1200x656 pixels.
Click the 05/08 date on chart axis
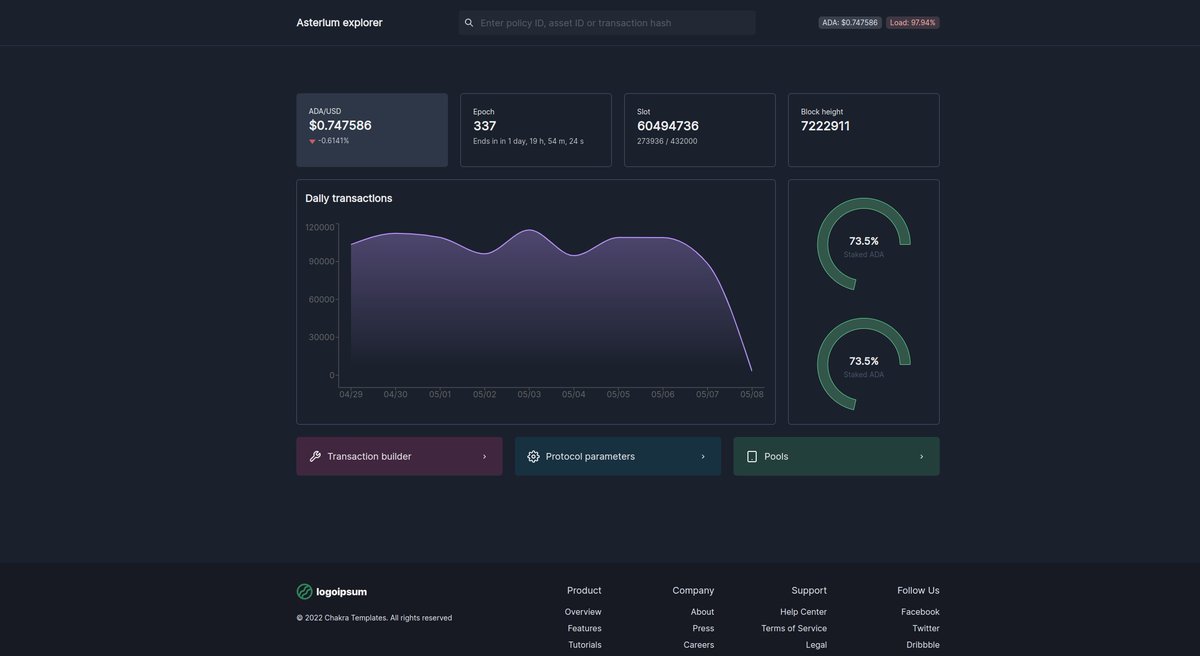click(752, 394)
